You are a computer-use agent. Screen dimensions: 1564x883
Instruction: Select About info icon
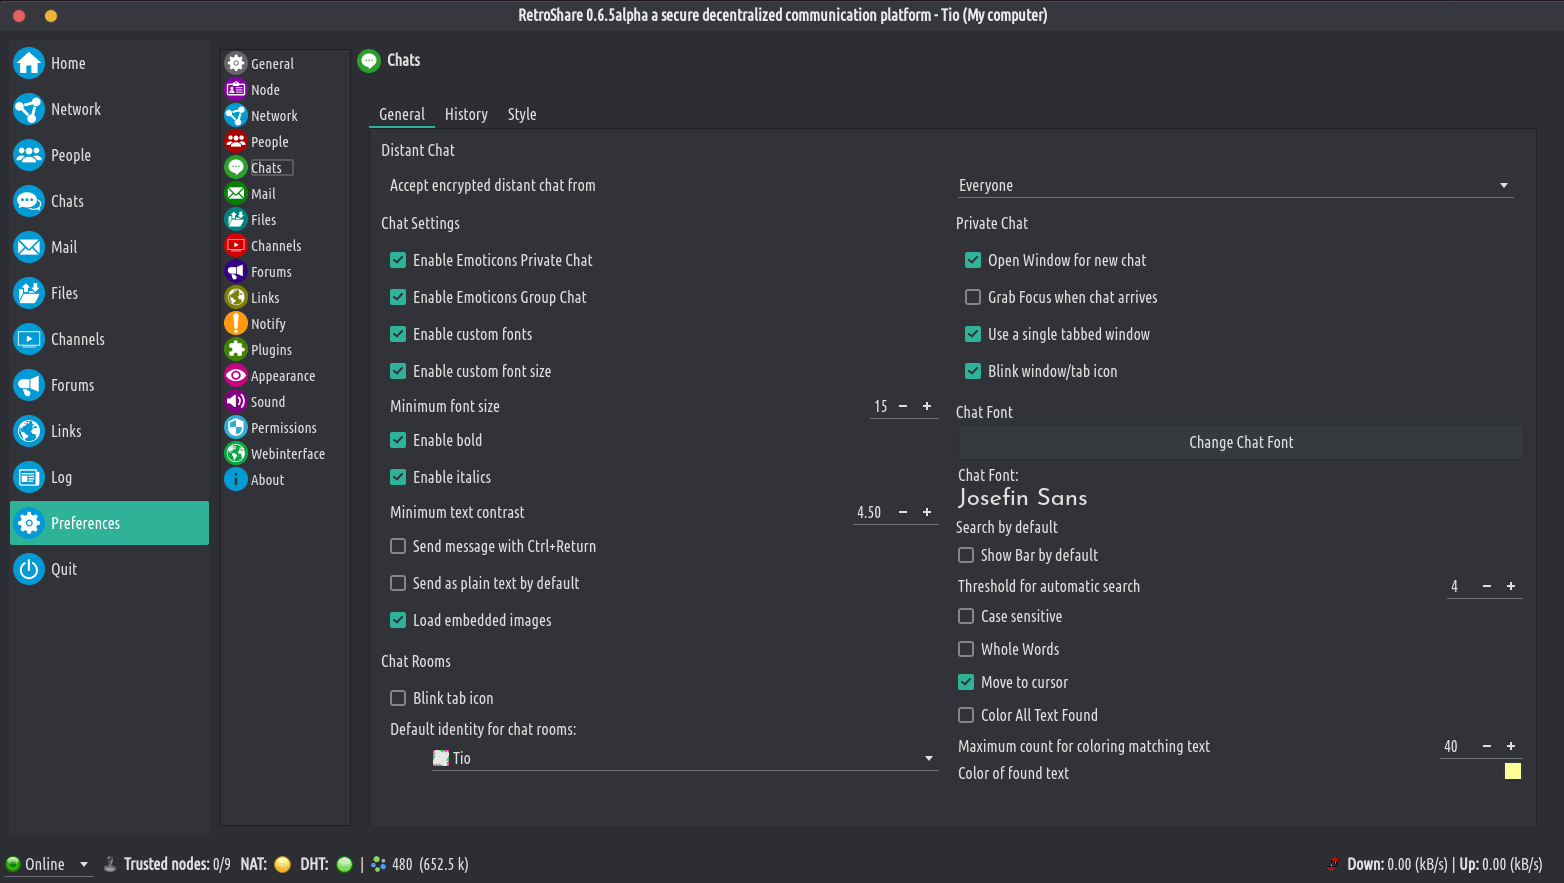[x=236, y=479]
